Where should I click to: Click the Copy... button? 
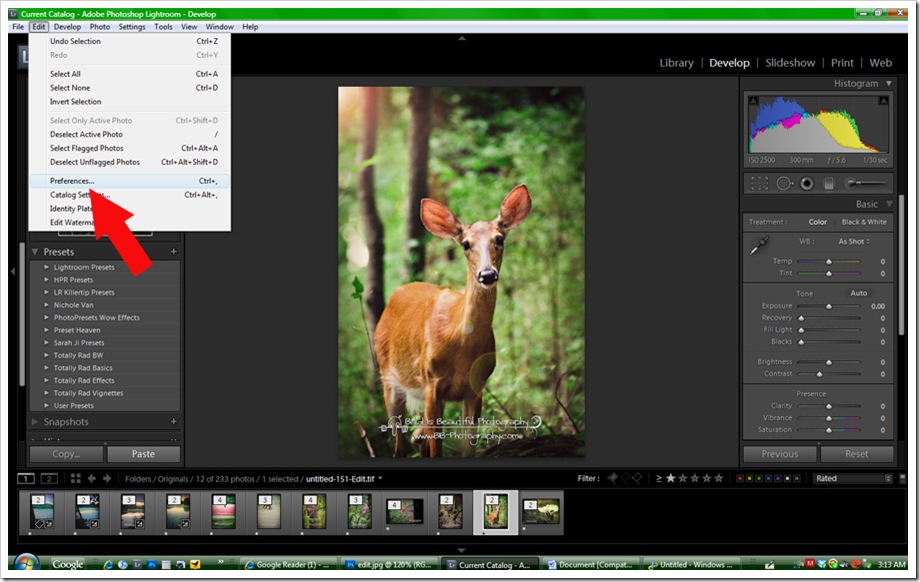pos(66,454)
